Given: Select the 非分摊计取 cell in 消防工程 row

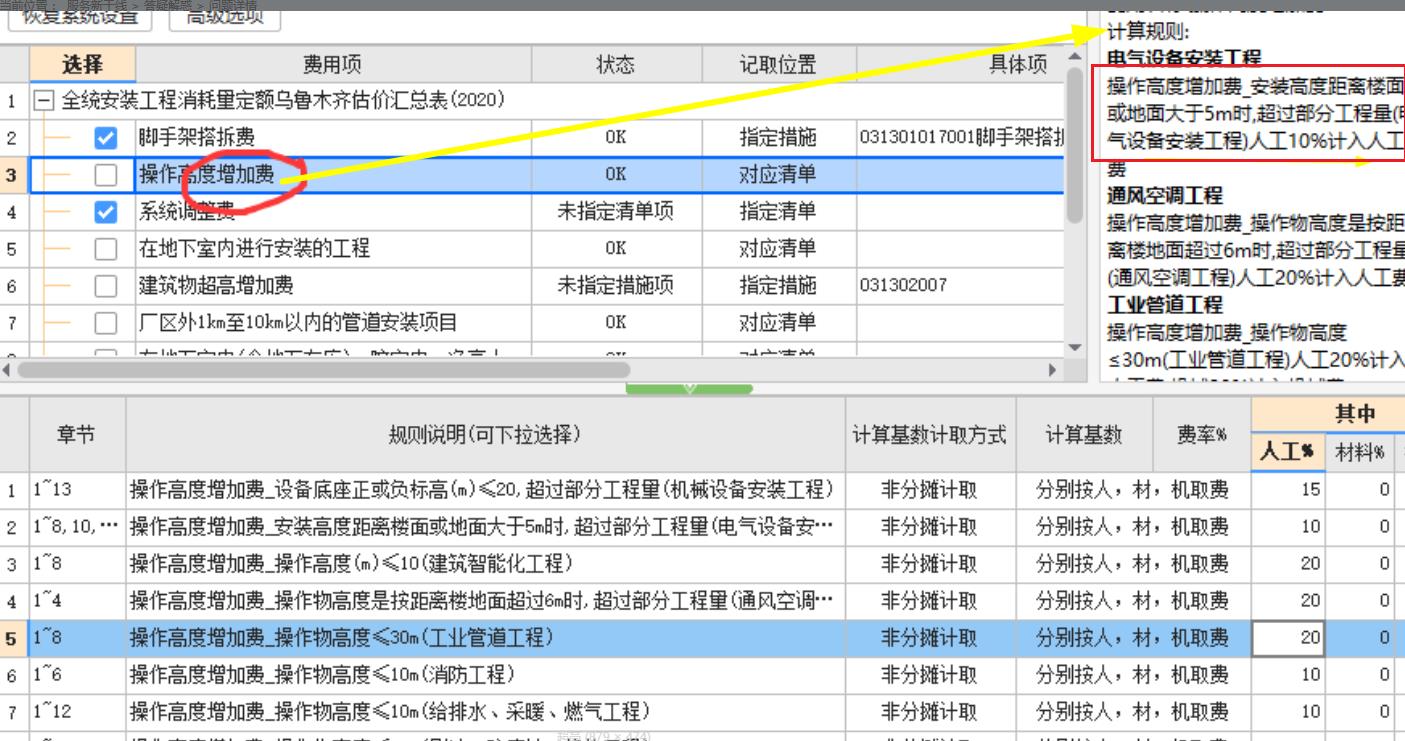Looking at the screenshot, I should pos(930,675).
